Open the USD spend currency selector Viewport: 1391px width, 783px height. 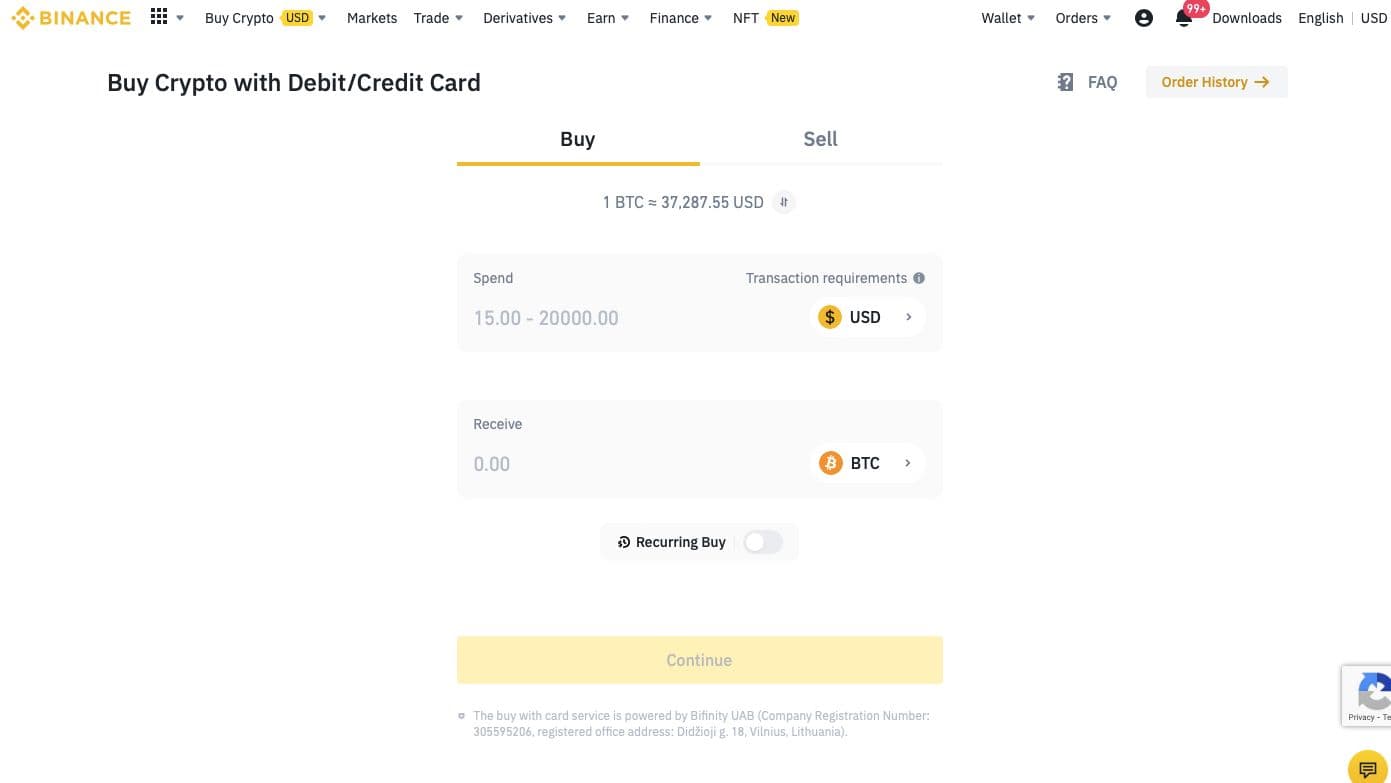[x=867, y=317]
